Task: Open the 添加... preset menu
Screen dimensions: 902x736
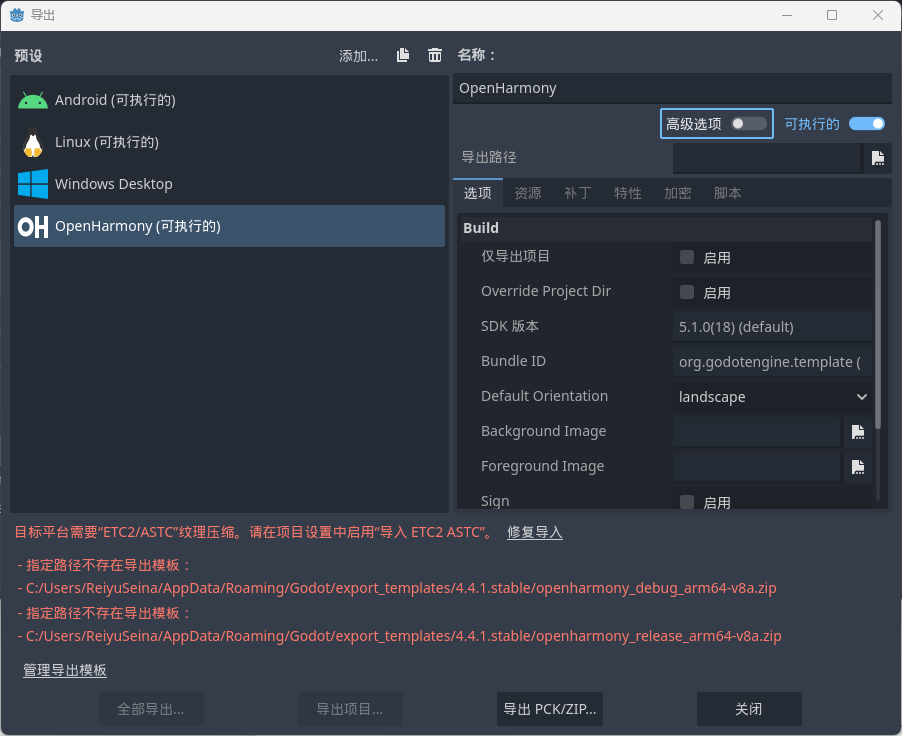Action: pos(358,56)
